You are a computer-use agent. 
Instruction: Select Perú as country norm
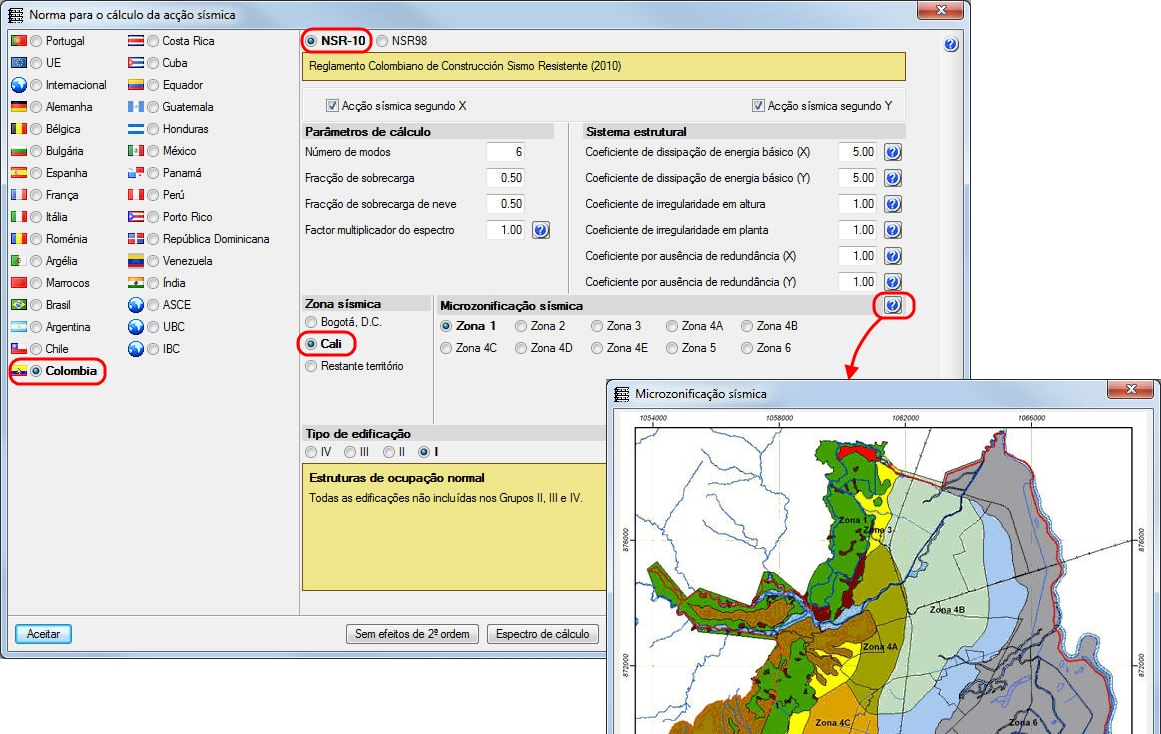click(x=153, y=195)
